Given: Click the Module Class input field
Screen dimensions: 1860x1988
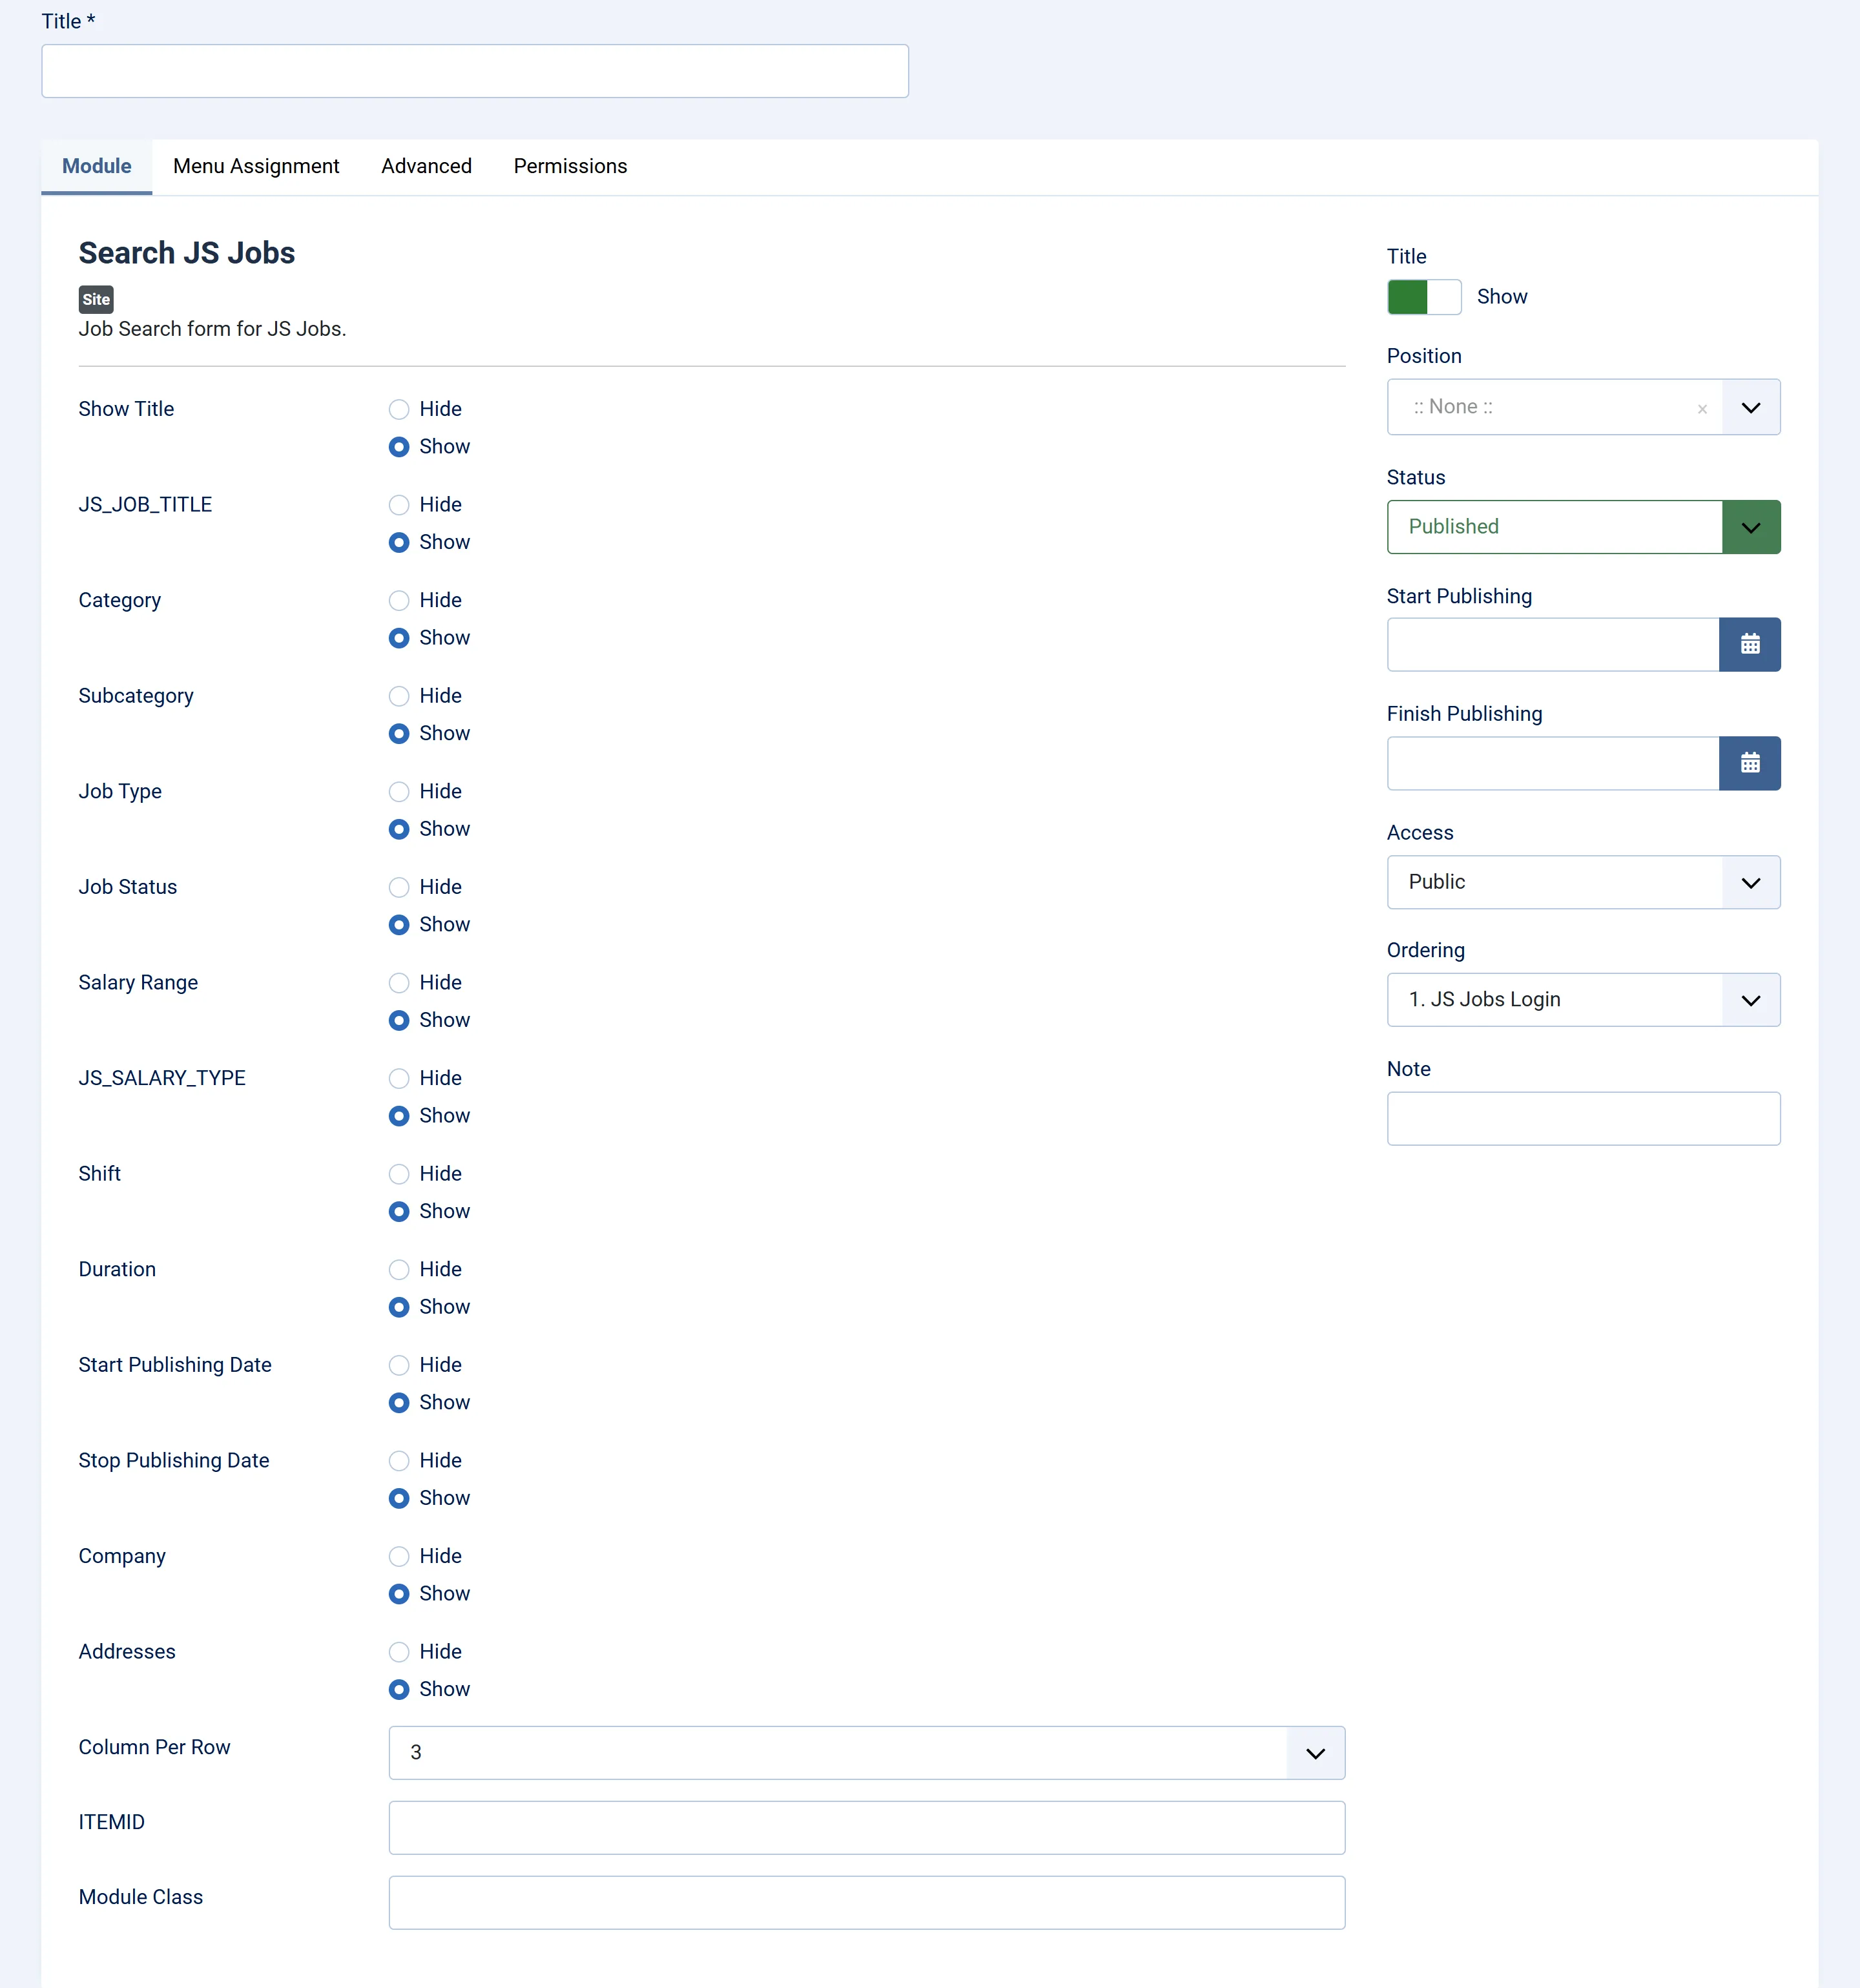Looking at the screenshot, I should pos(866,1903).
